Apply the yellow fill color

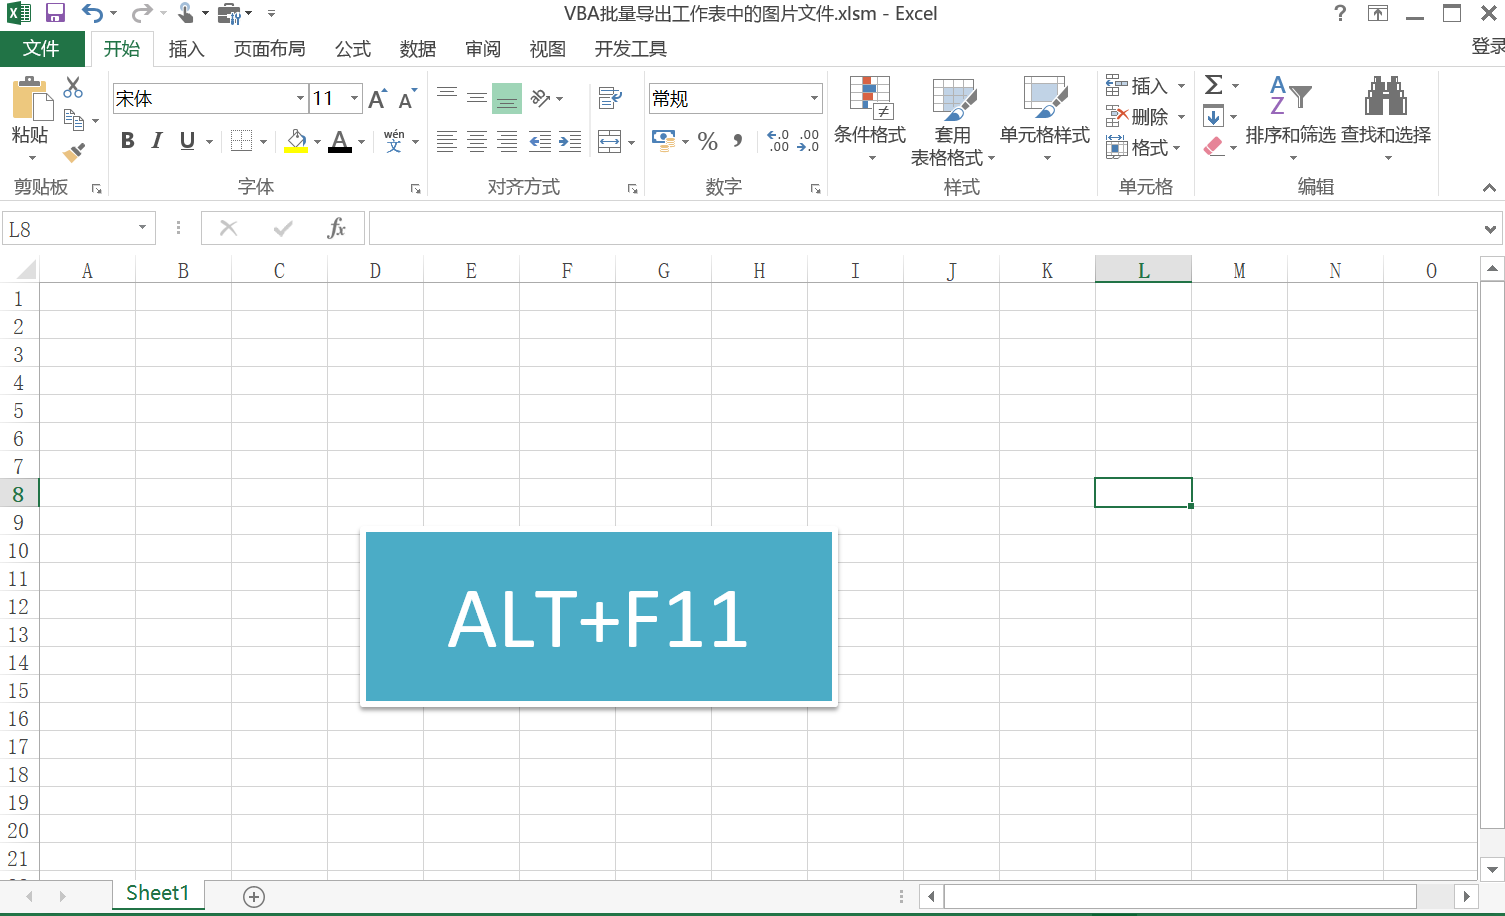[x=296, y=142]
